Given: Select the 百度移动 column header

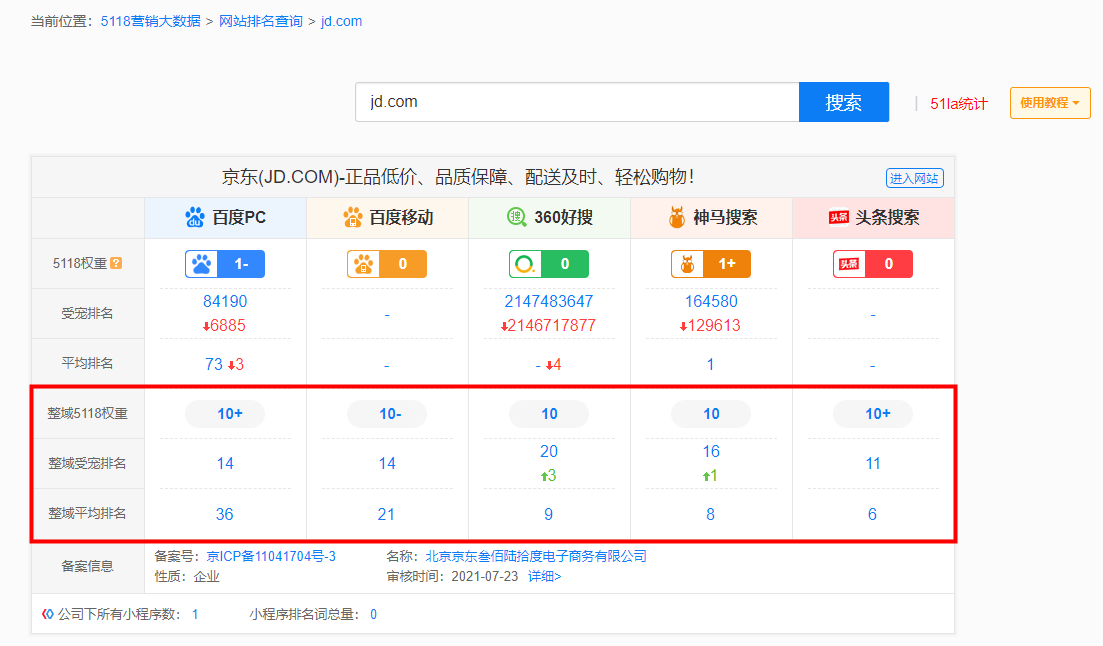Looking at the screenshot, I should point(387,217).
